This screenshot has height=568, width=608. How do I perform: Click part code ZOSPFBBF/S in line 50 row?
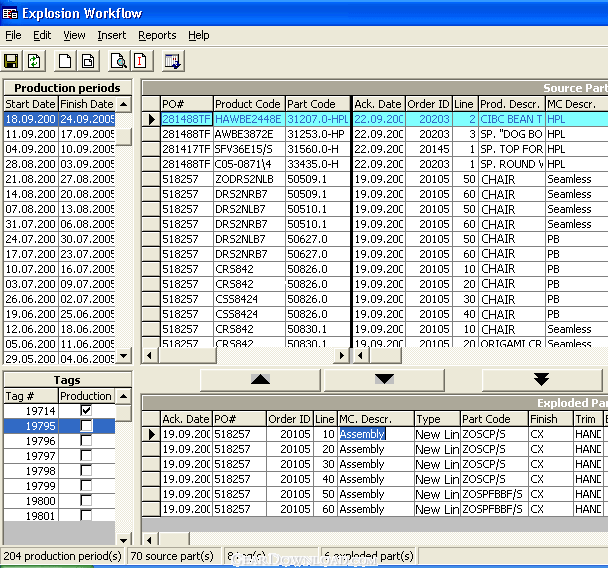coord(494,494)
